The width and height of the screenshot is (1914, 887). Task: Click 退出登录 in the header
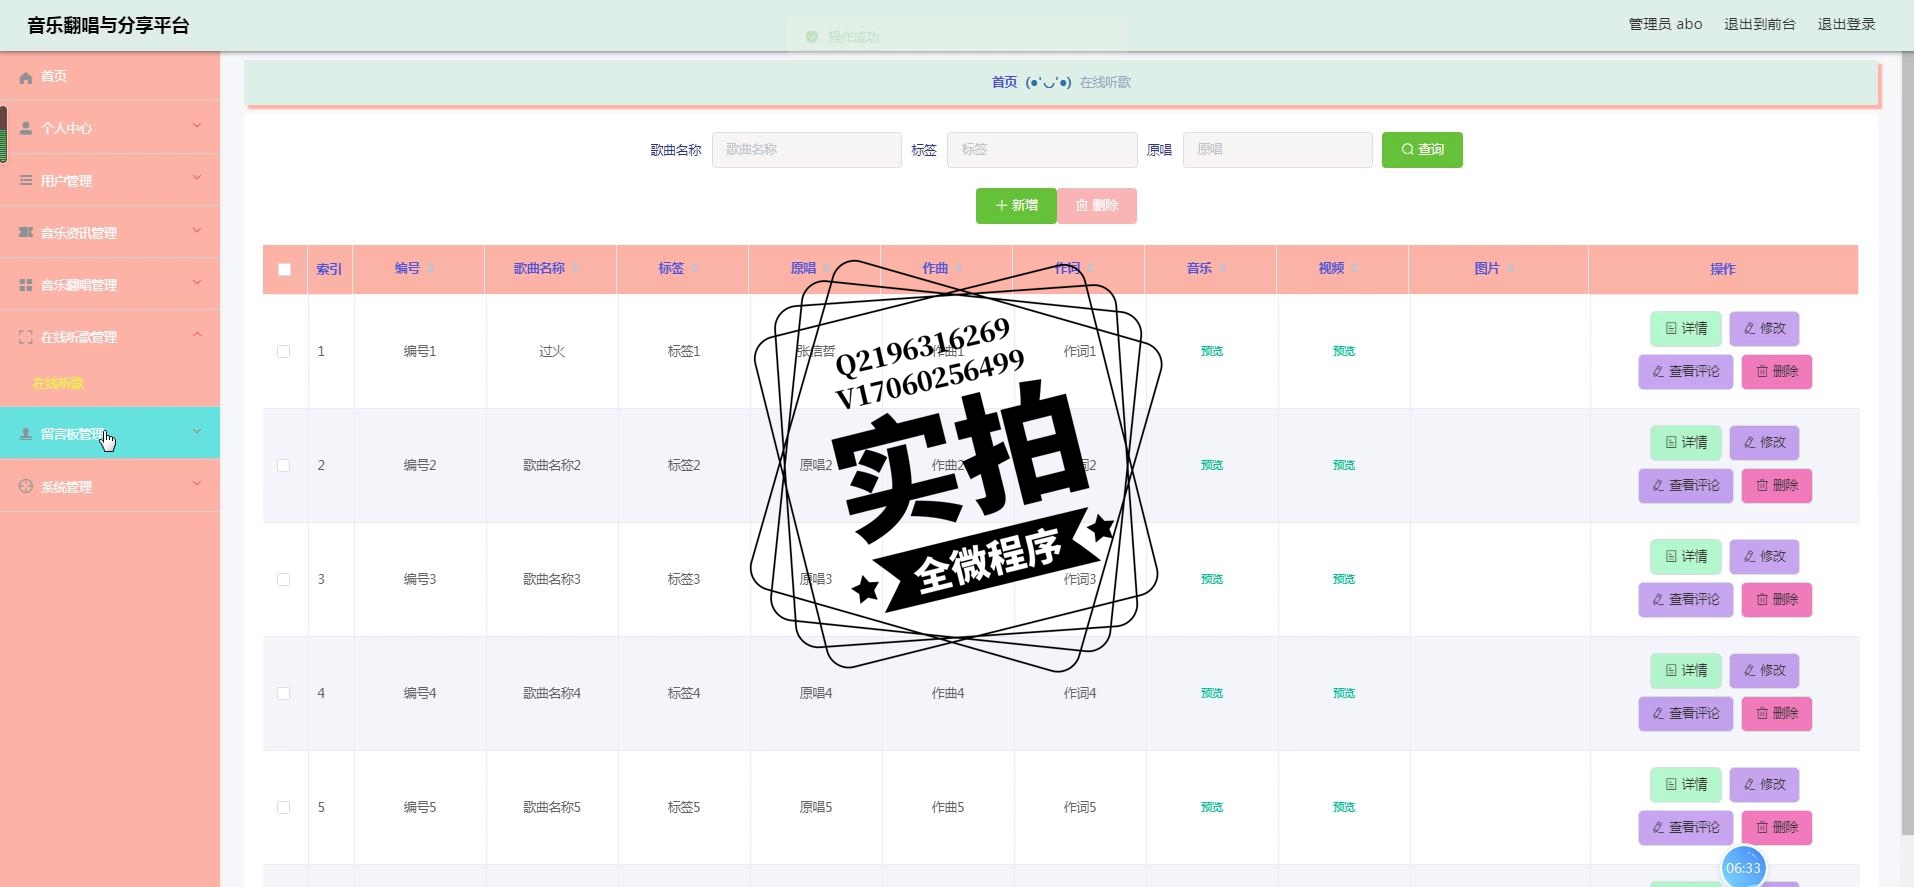[x=1846, y=24]
